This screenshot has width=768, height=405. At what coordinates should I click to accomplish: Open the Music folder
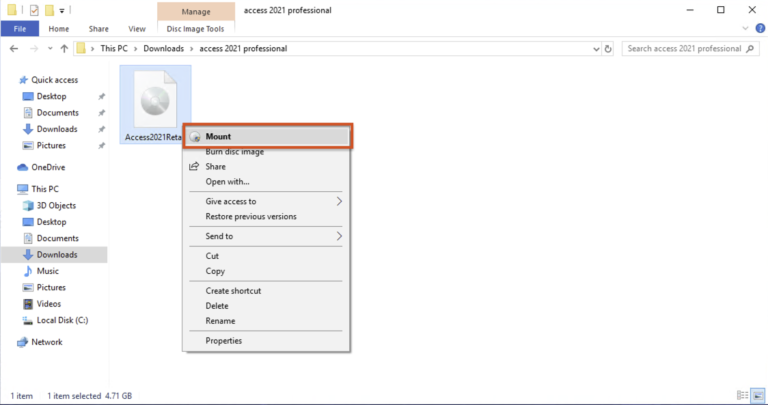tap(48, 271)
